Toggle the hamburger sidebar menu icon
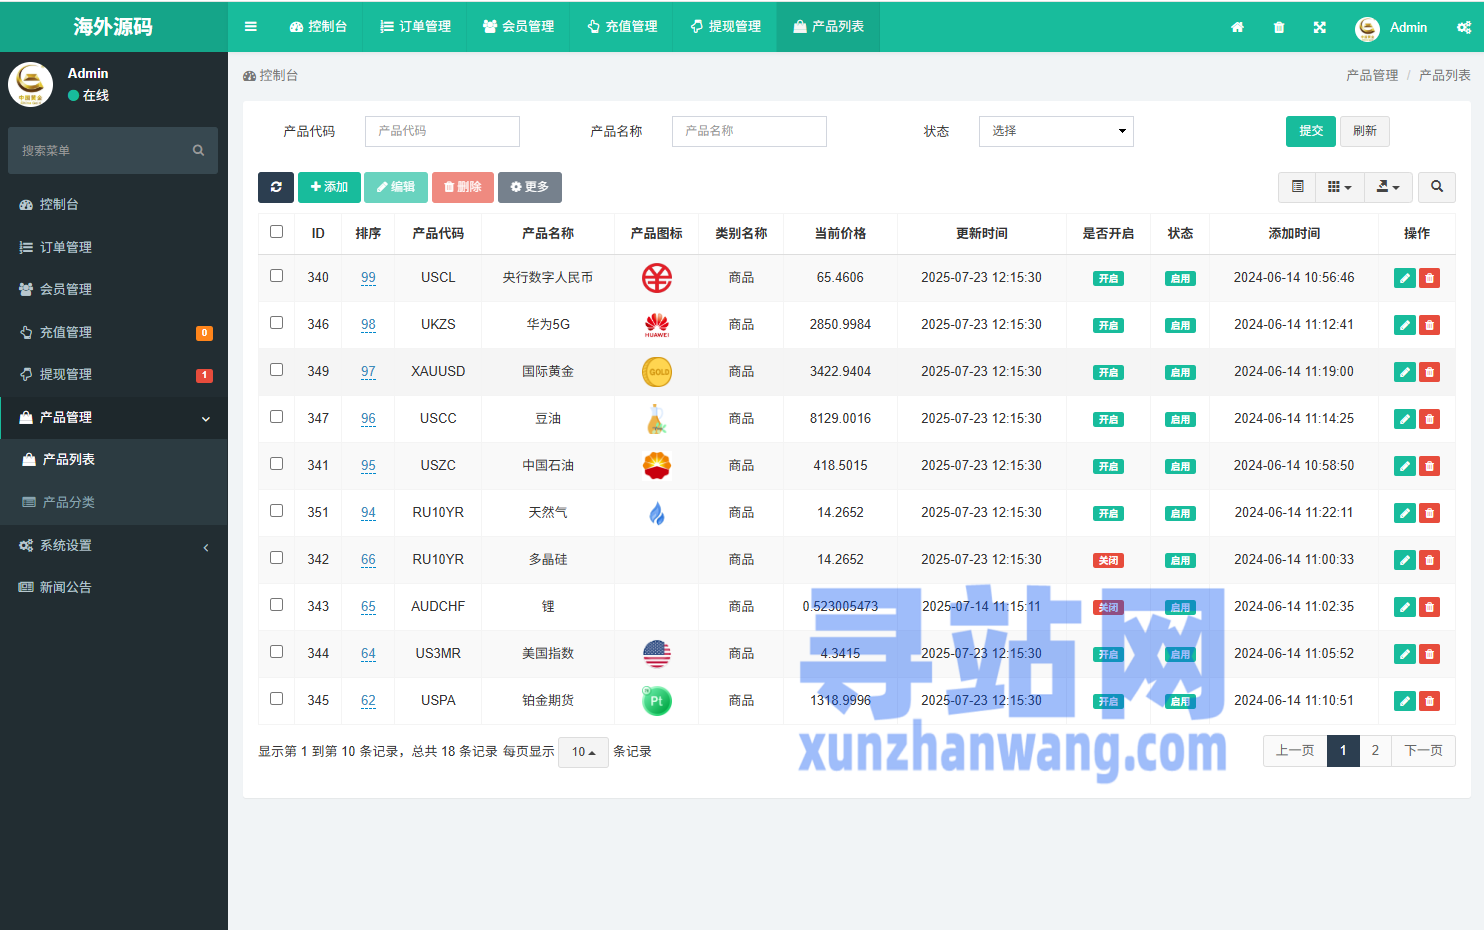Screen dimensions: 1484x930 pyautogui.click(x=250, y=27)
